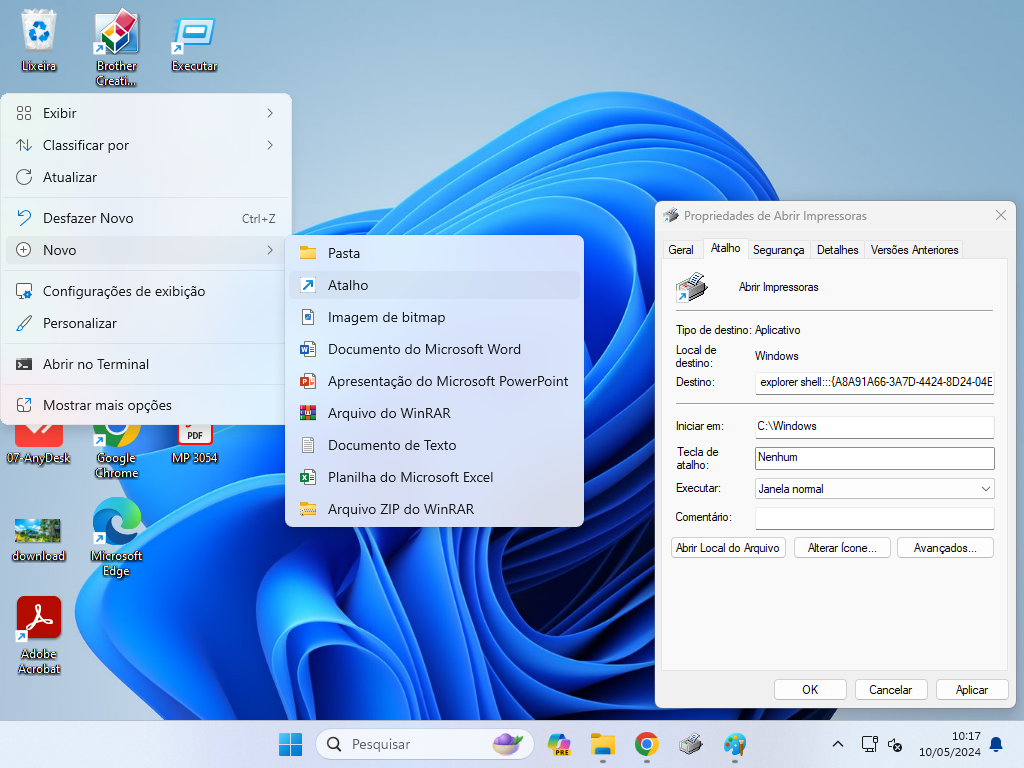Switch to the Geral tab
Image resolution: width=1024 pixels, height=768 pixels.
(x=681, y=250)
